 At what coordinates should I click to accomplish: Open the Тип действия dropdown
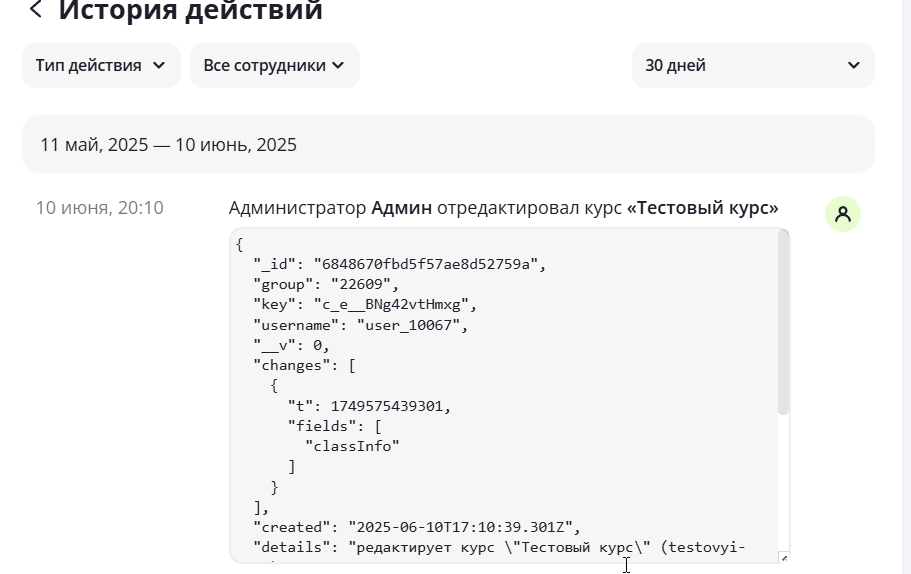[101, 66]
